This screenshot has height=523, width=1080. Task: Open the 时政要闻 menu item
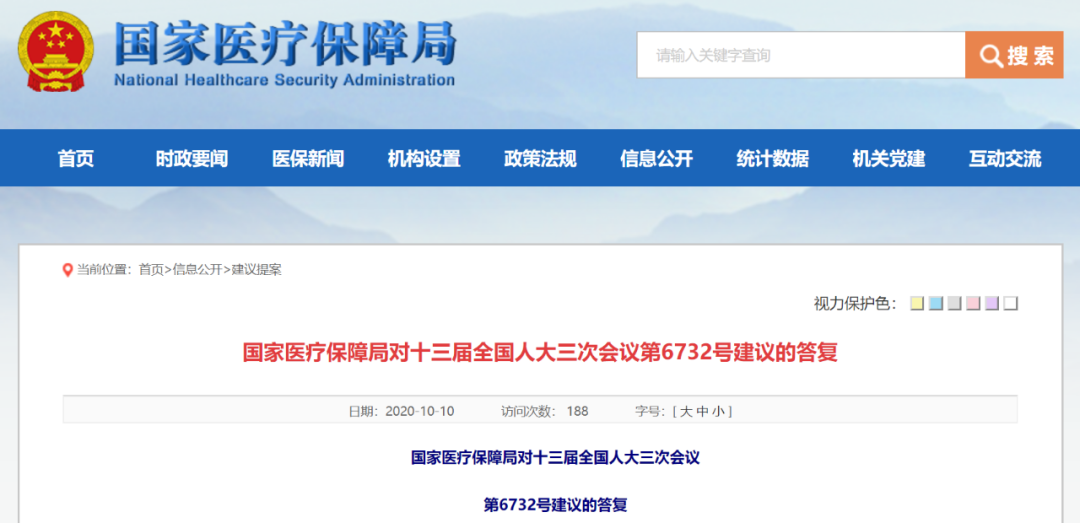point(192,158)
